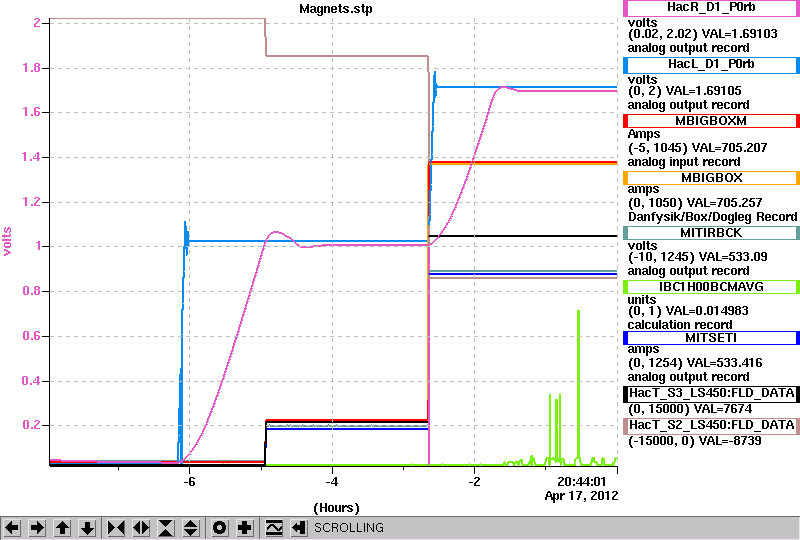
Task: Click the (Hours) x-axis label
Action: click(336, 508)
